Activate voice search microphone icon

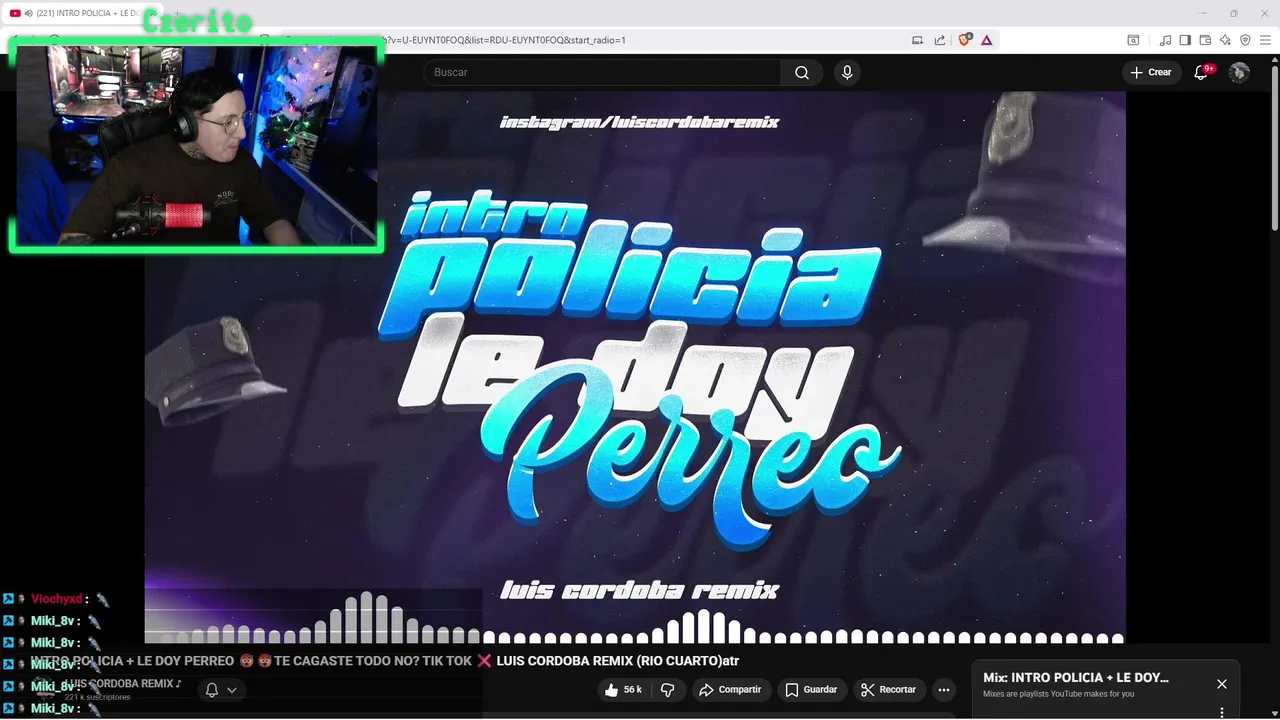[x=847, y=72]
